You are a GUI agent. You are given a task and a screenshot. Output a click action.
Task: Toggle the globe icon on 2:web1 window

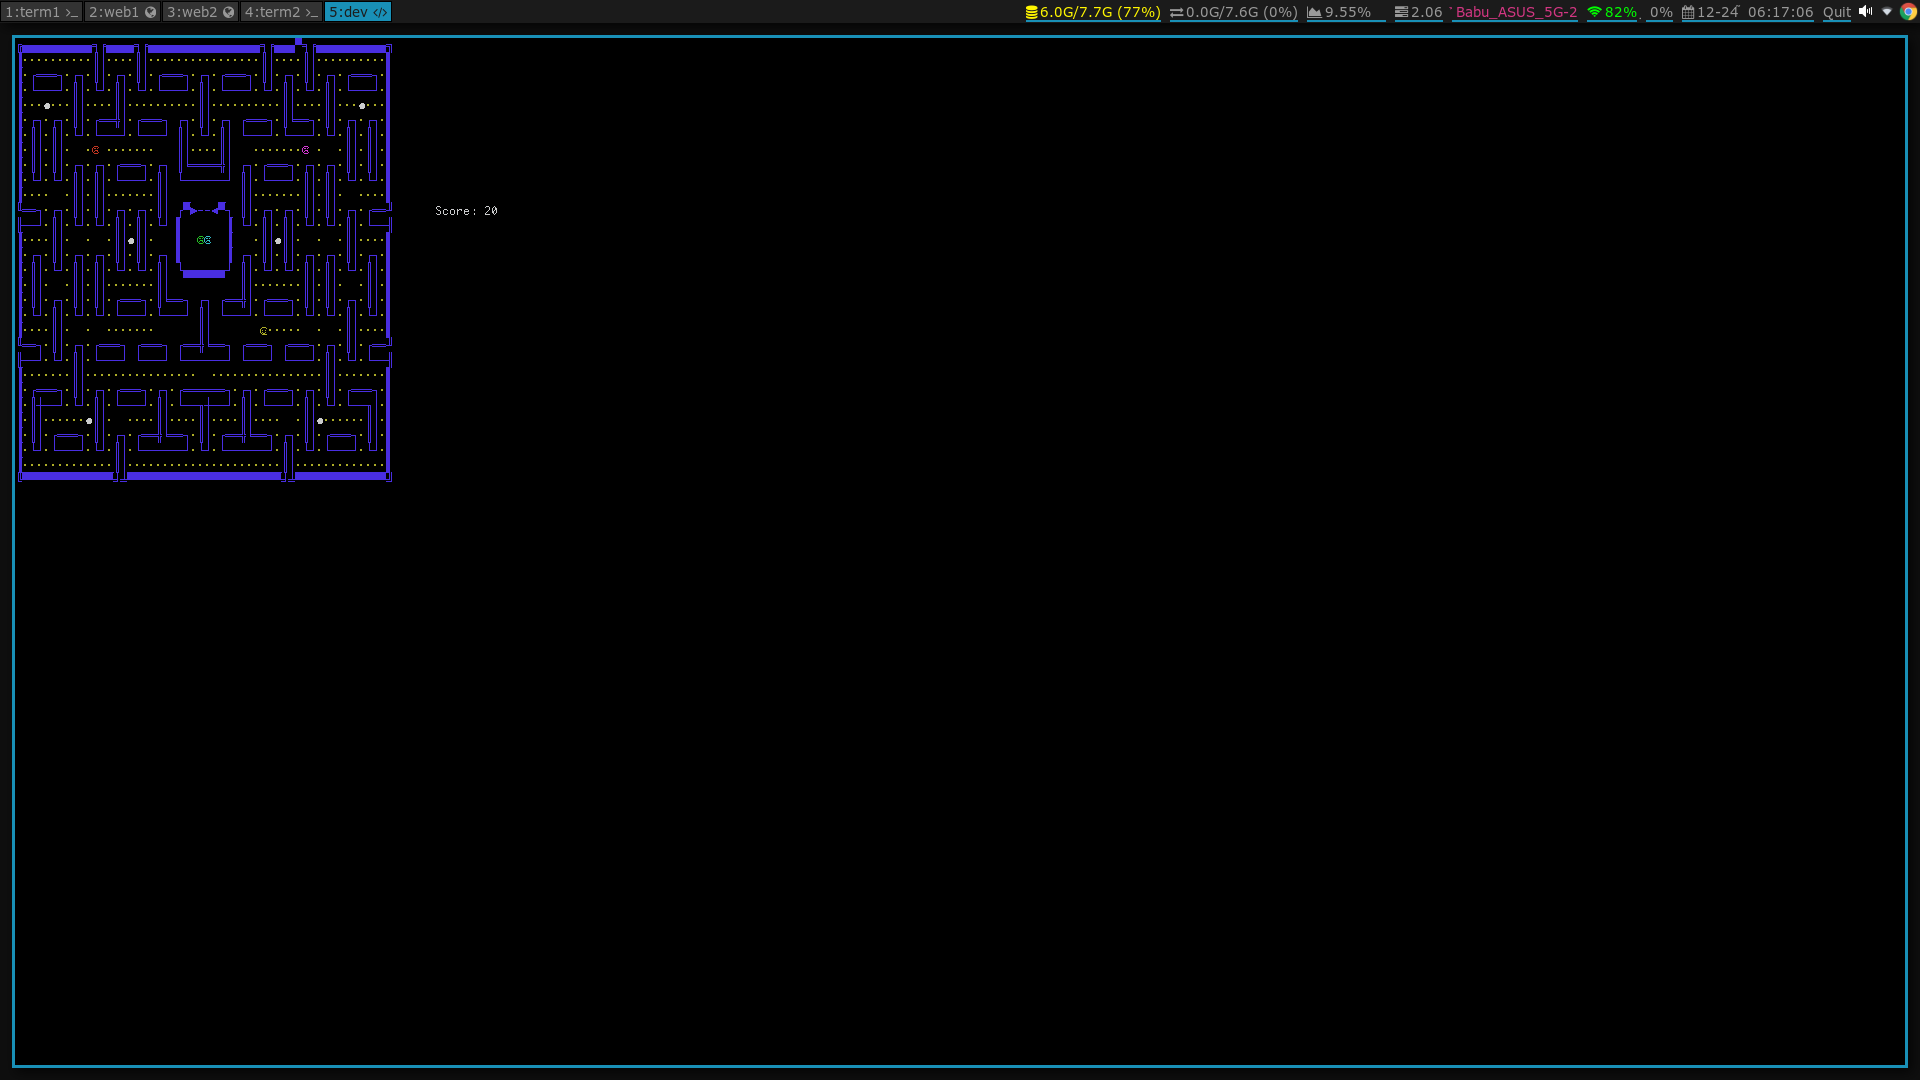[151, 12]
